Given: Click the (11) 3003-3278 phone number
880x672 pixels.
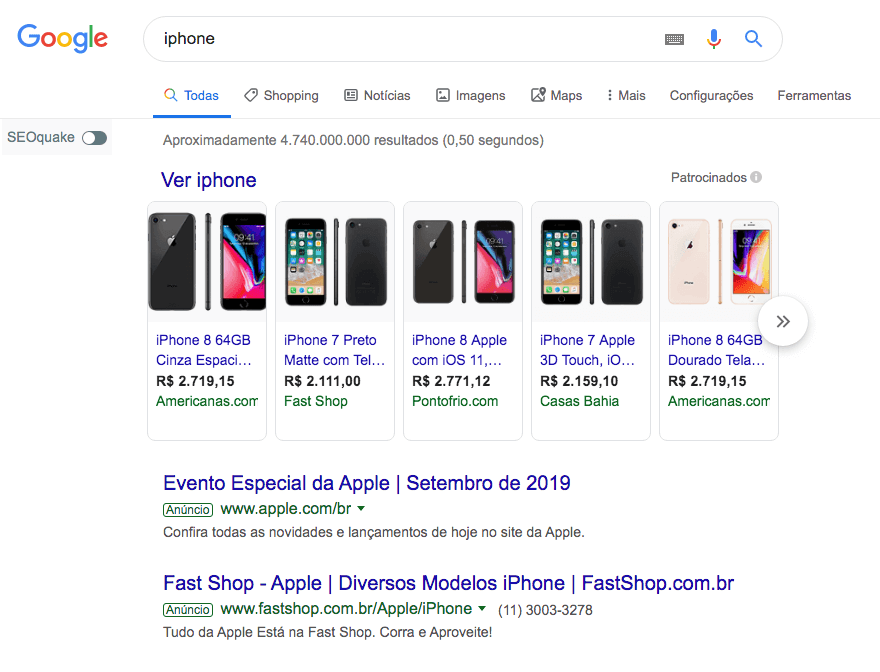Looking at the screenshot, I should point(545,610).
